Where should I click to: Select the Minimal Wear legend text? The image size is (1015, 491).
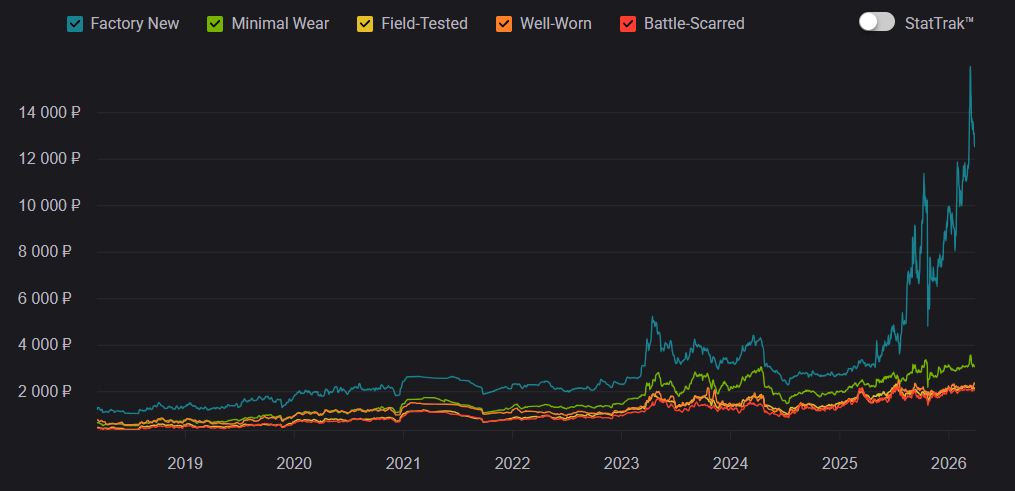coord(280,23)
